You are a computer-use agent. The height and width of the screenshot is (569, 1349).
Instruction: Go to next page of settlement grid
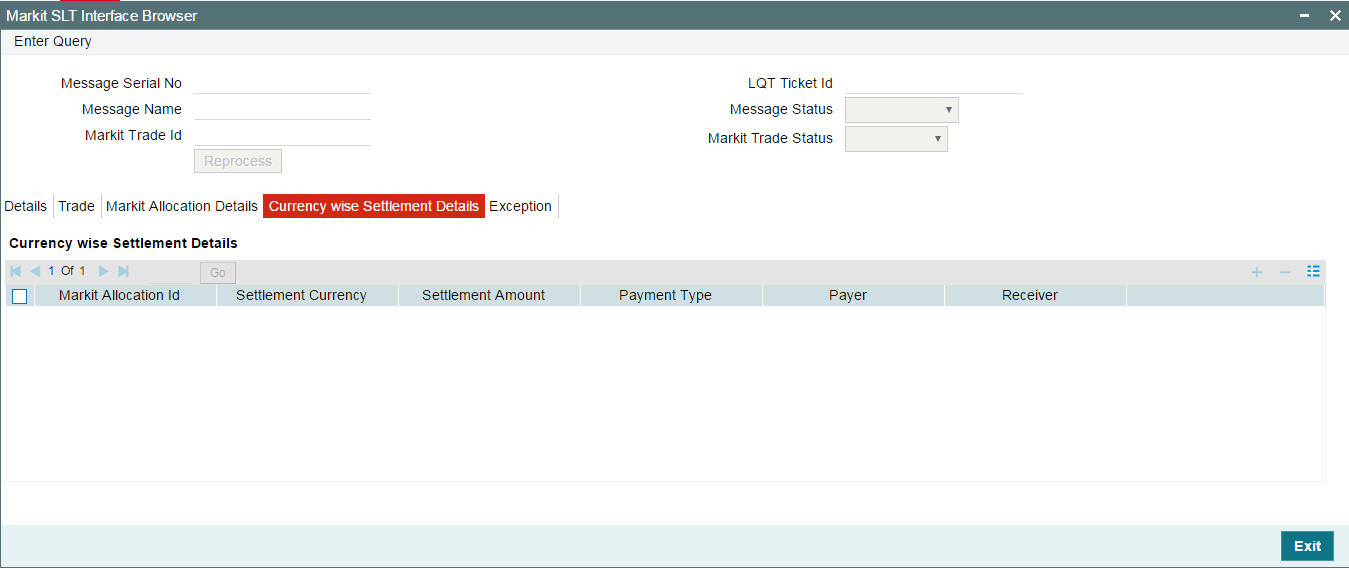click(103, 271)
